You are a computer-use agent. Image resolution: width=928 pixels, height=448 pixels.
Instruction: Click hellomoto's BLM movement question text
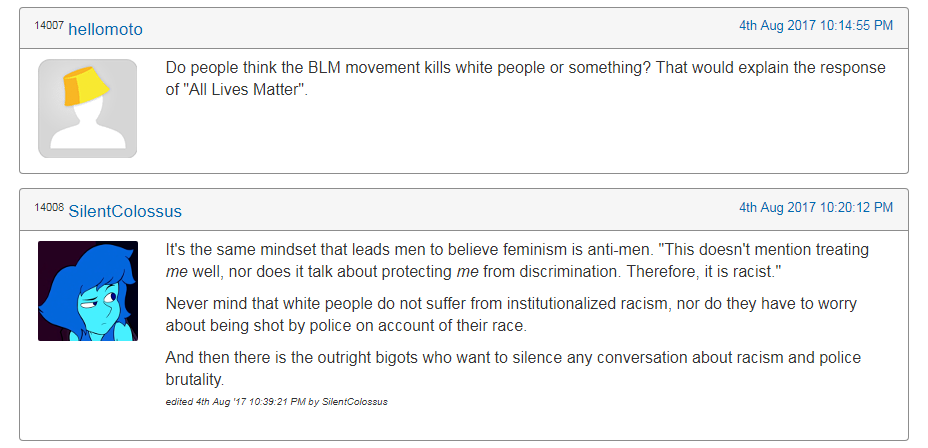(x=526, y=79)
